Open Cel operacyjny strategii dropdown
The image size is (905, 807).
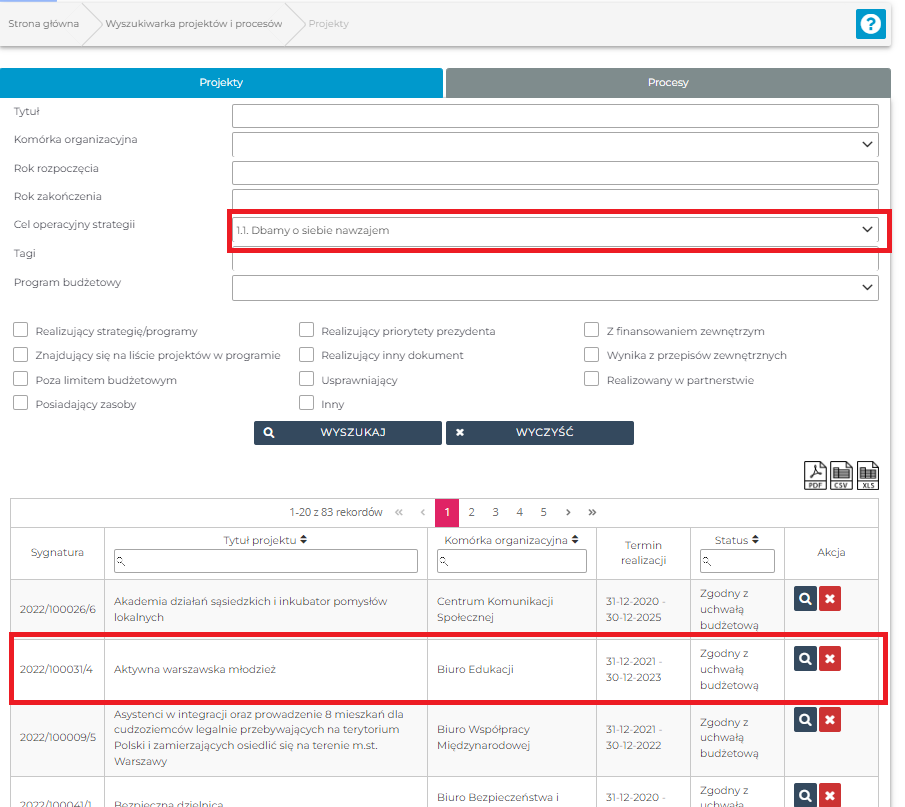tap(866, 230)
